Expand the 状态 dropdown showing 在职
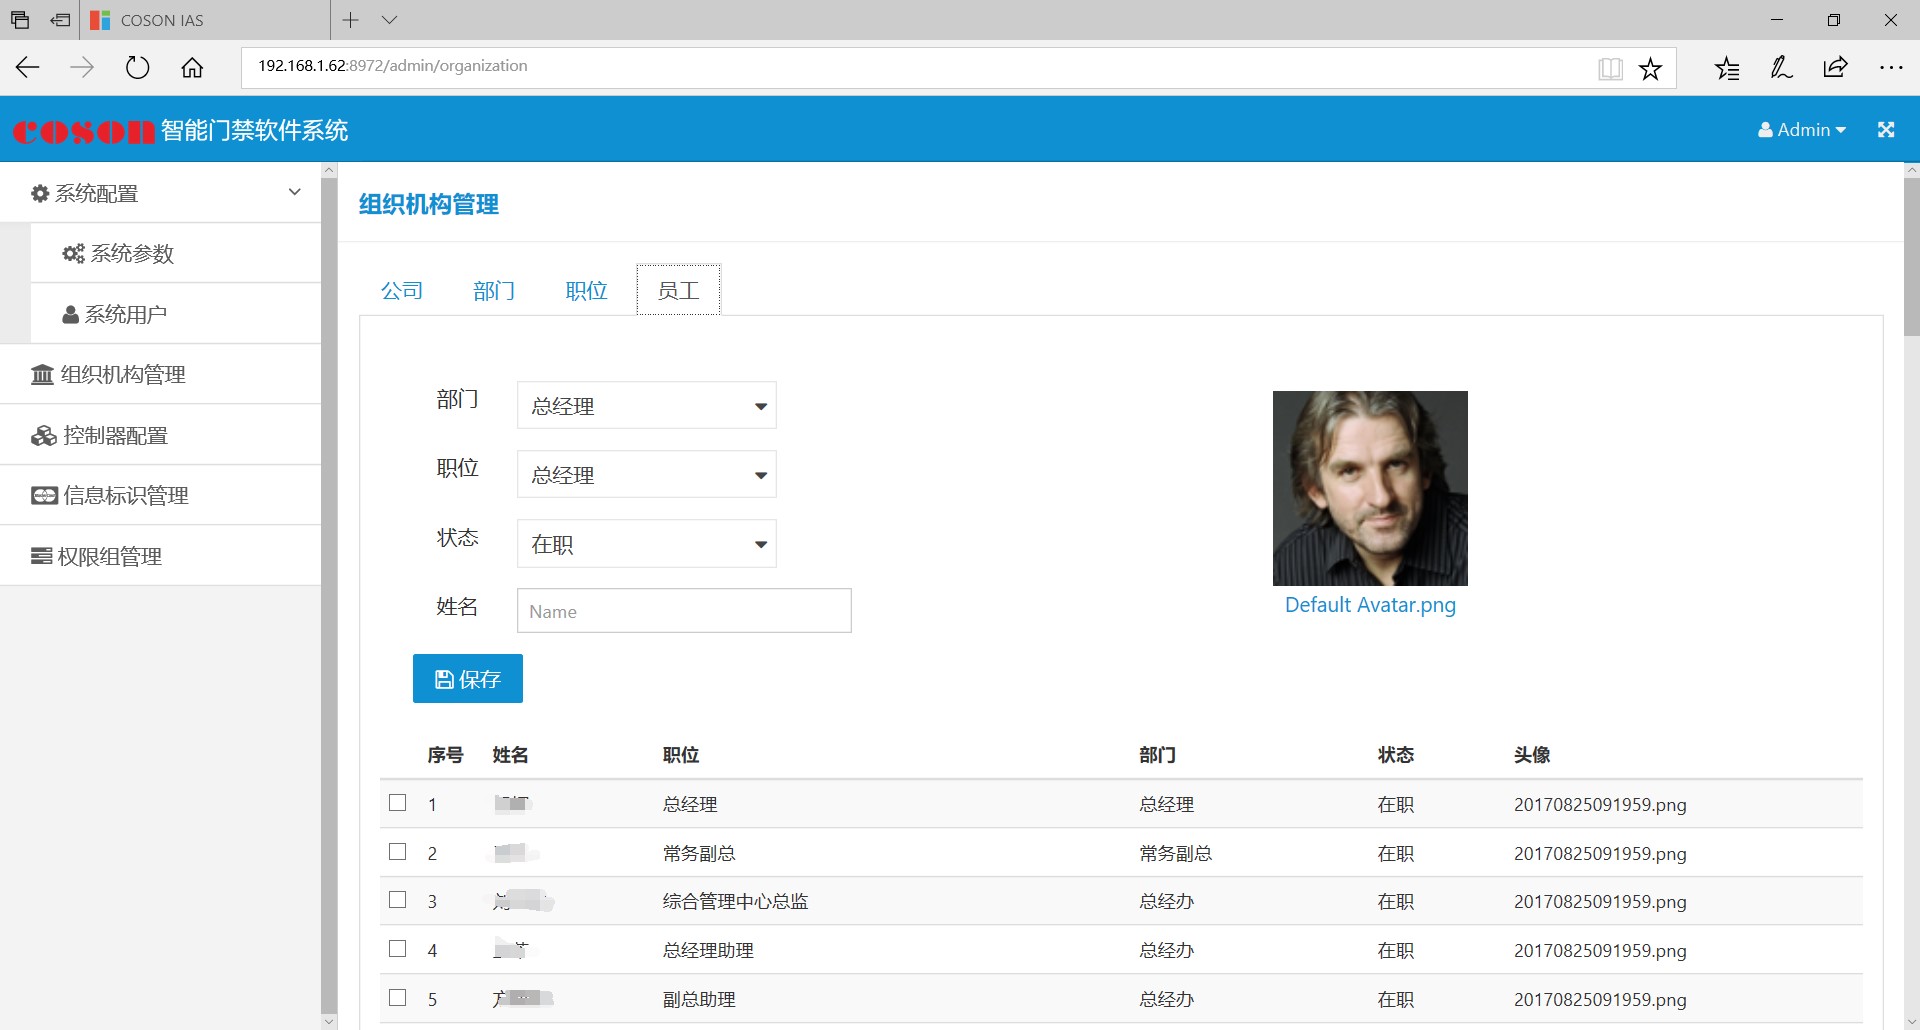Image resolution: width=1920 pixels, height=1030 pixels. 646,544
